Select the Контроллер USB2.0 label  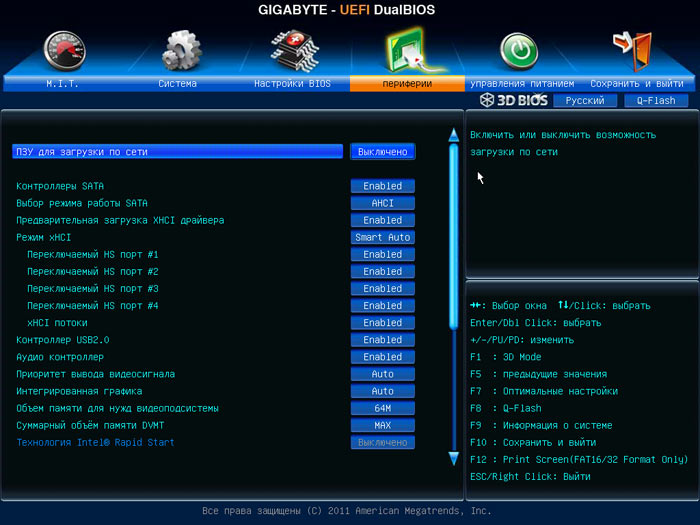click(62, 340)
